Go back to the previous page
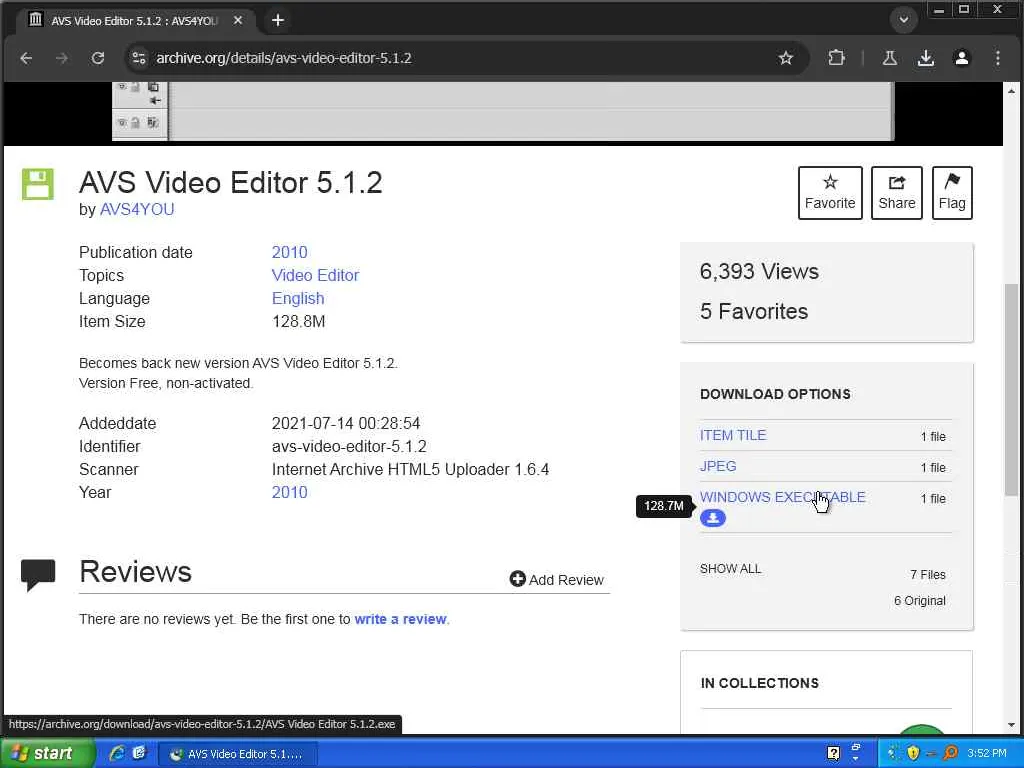The width and height of the screenshot is (1024, 768). pyautogui.click(x=26, y=58)
